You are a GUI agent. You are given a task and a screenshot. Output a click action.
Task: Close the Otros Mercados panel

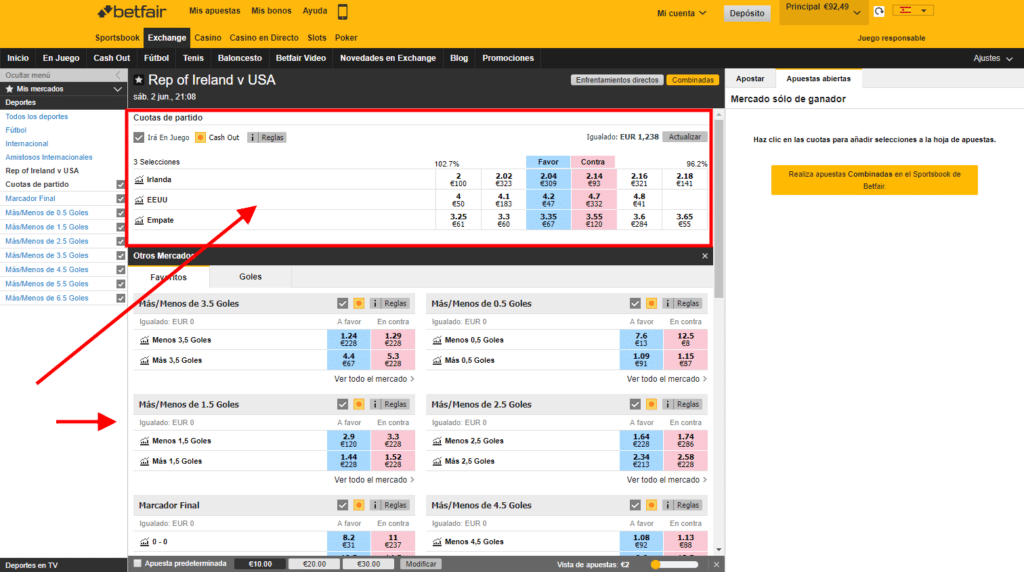point(705,256)
